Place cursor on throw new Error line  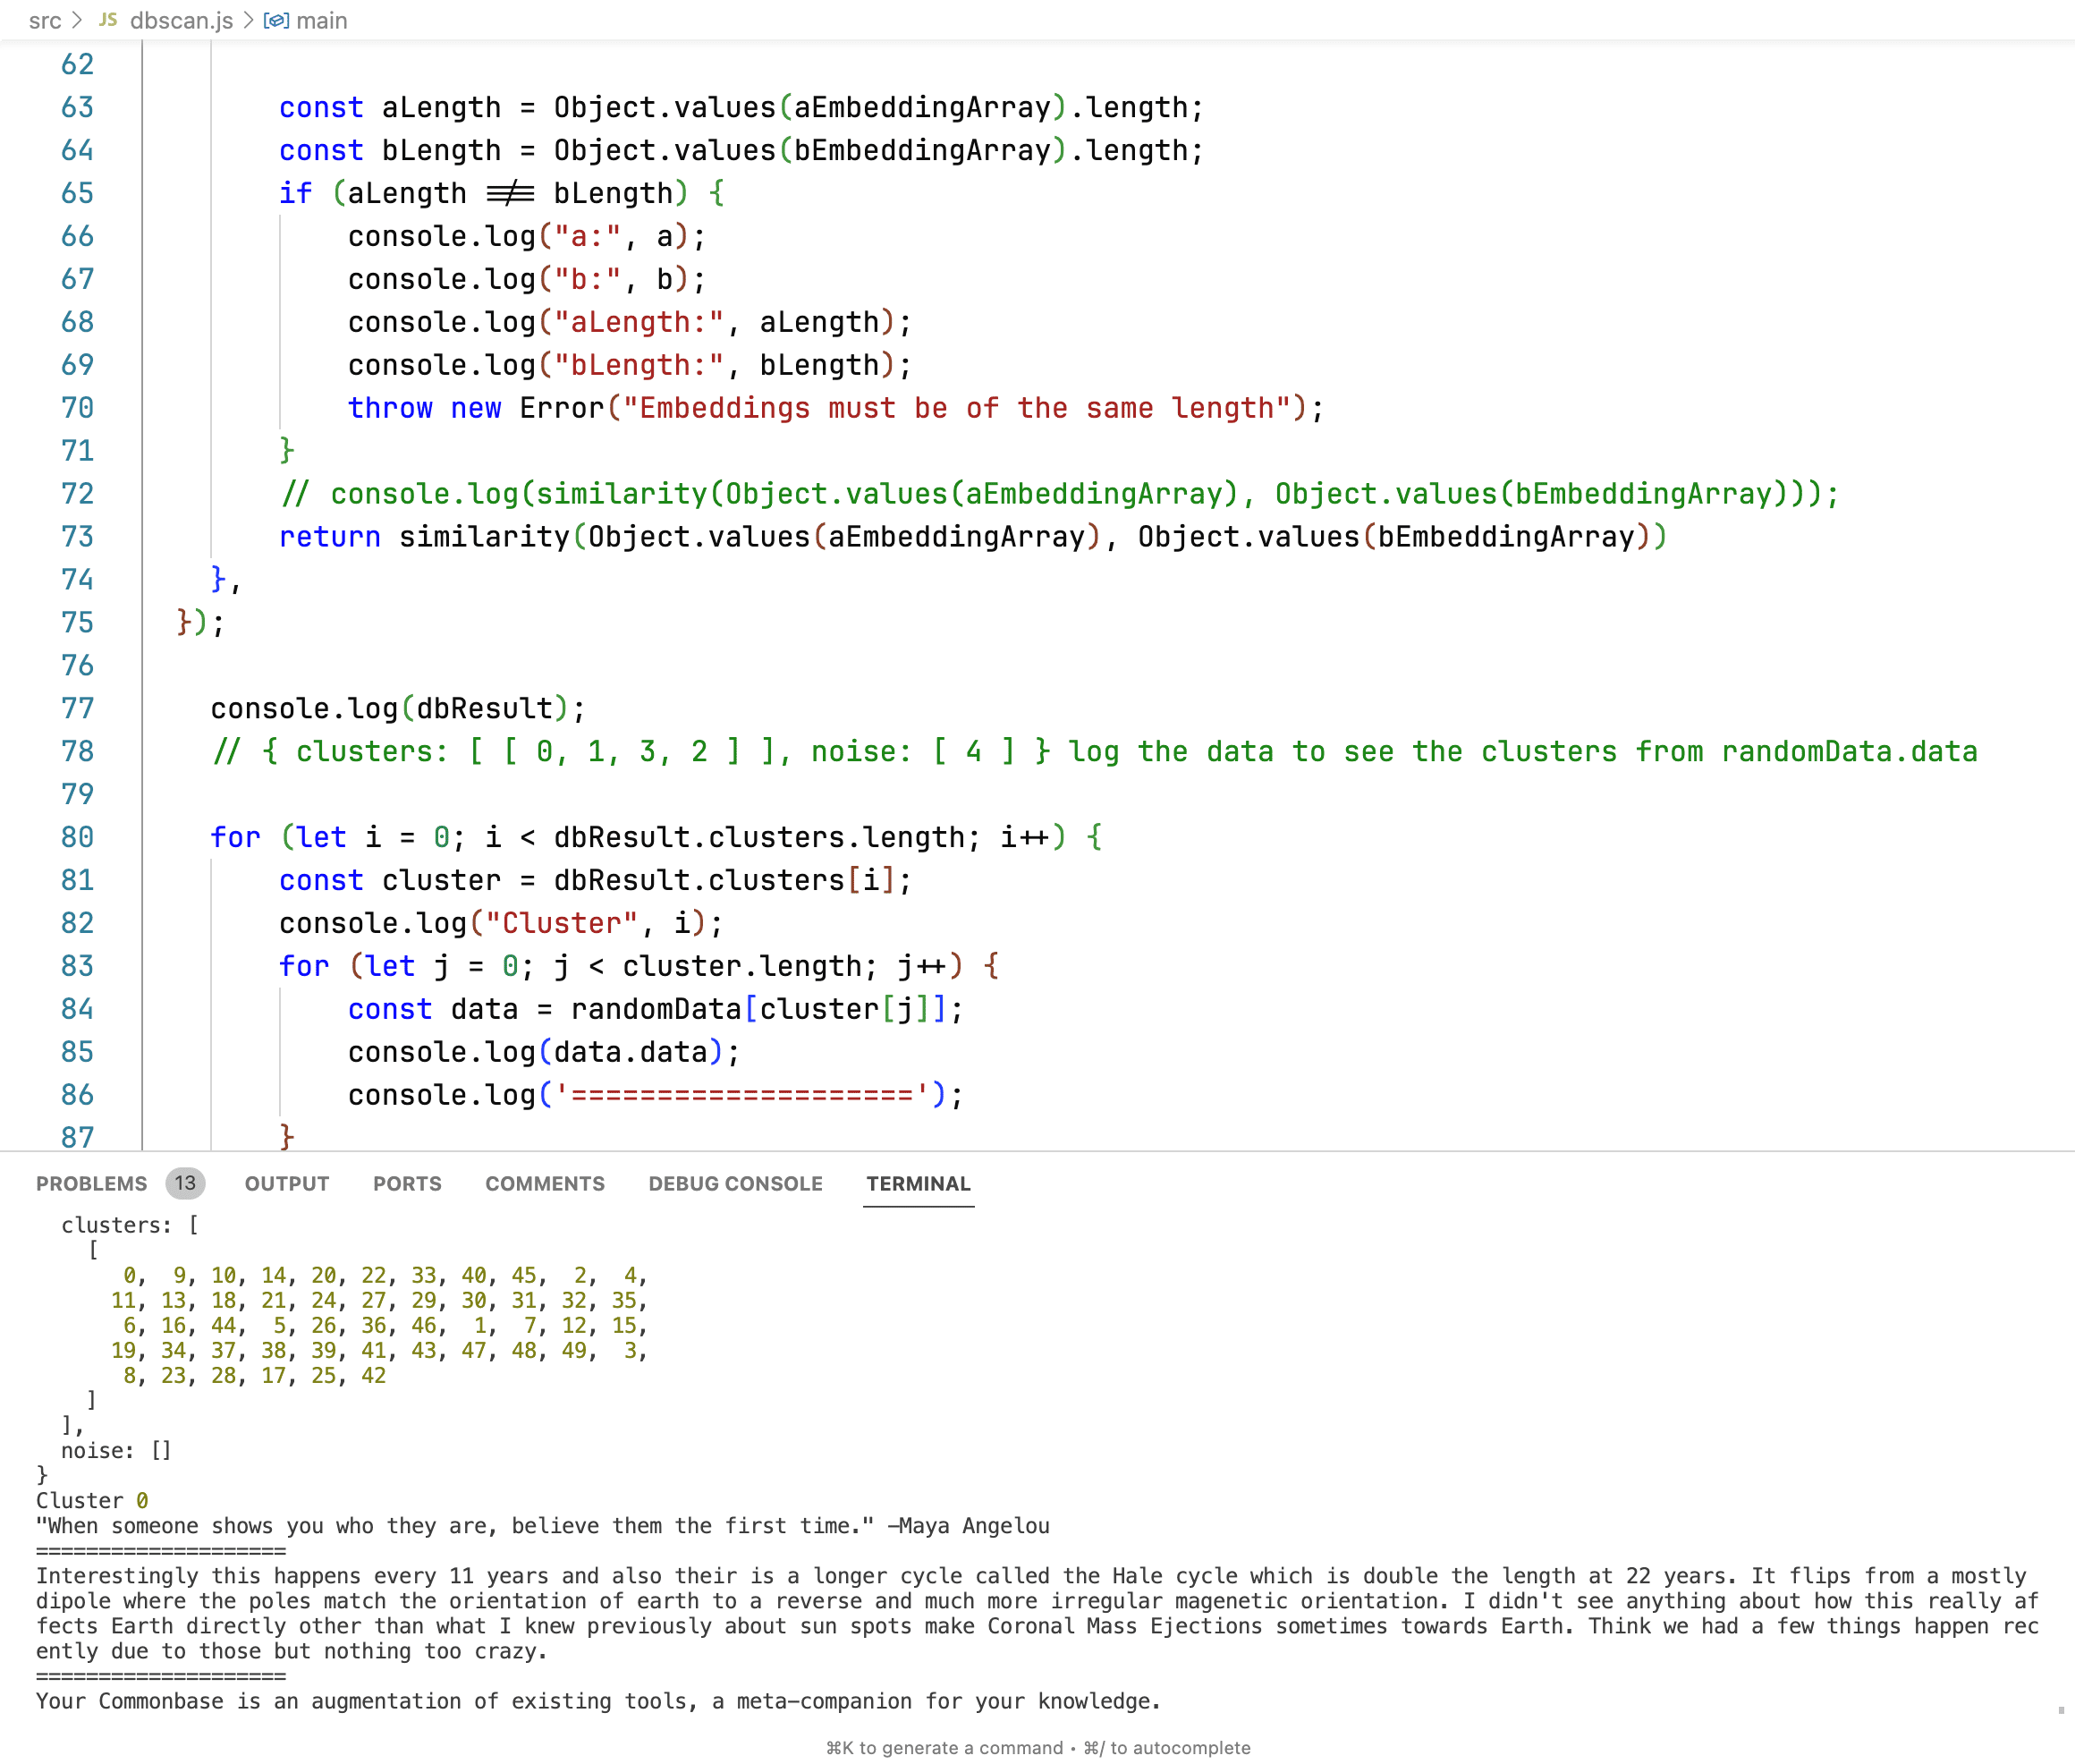[835, 408]
